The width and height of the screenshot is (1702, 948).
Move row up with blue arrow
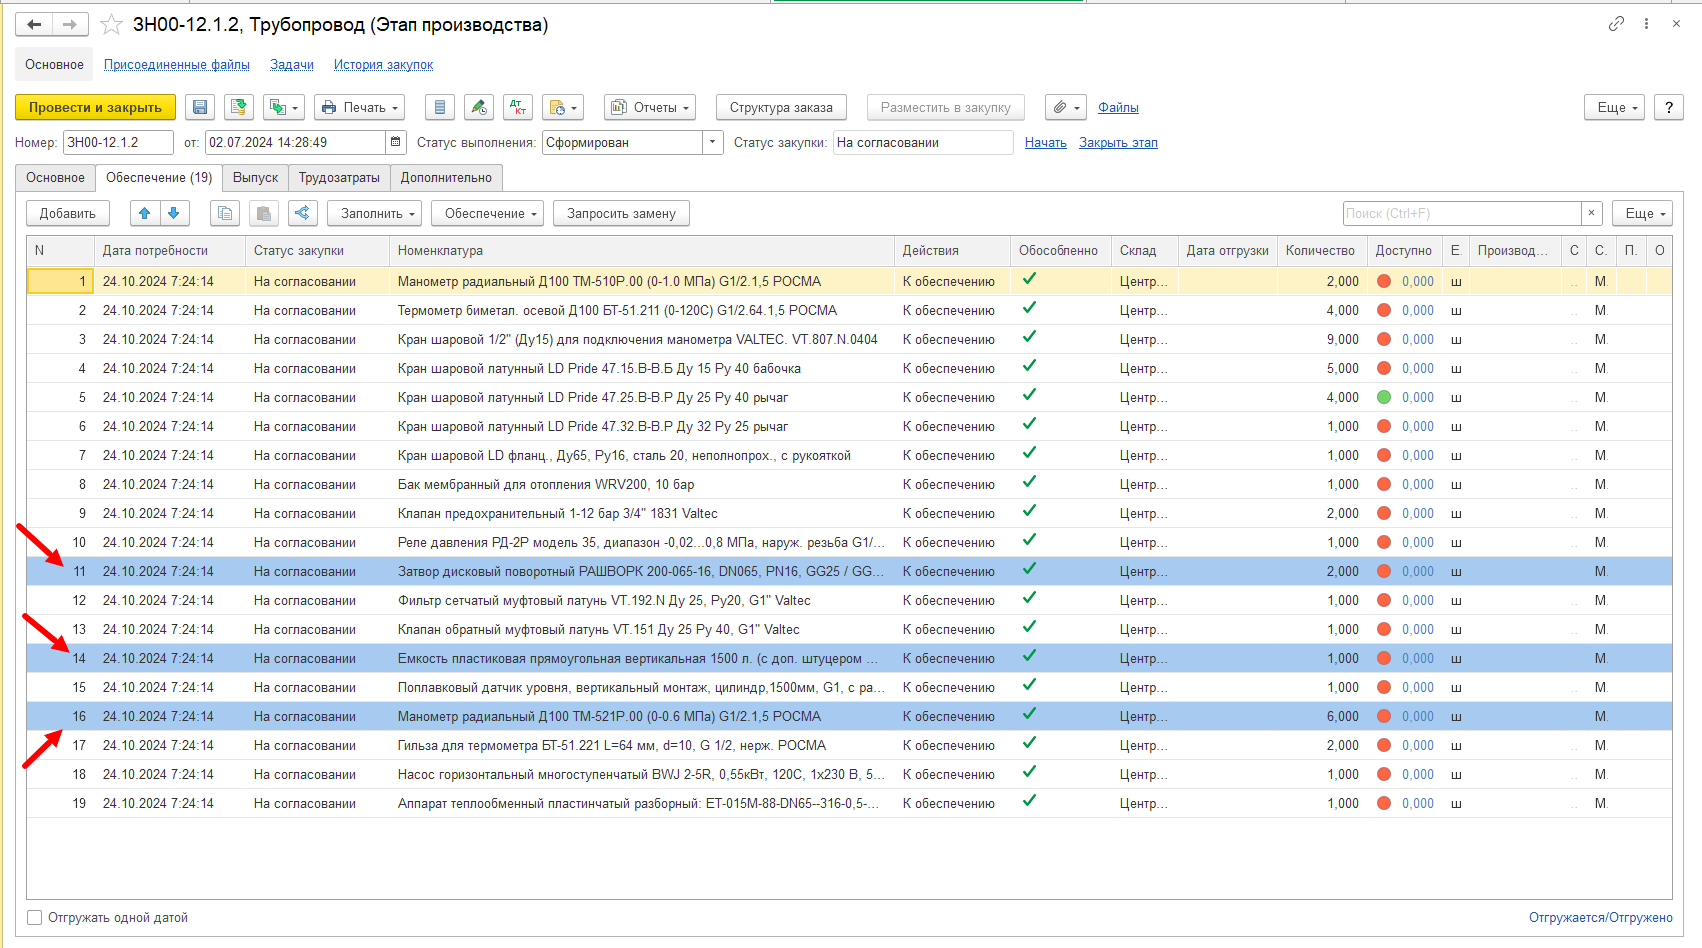tap(145, 213)
